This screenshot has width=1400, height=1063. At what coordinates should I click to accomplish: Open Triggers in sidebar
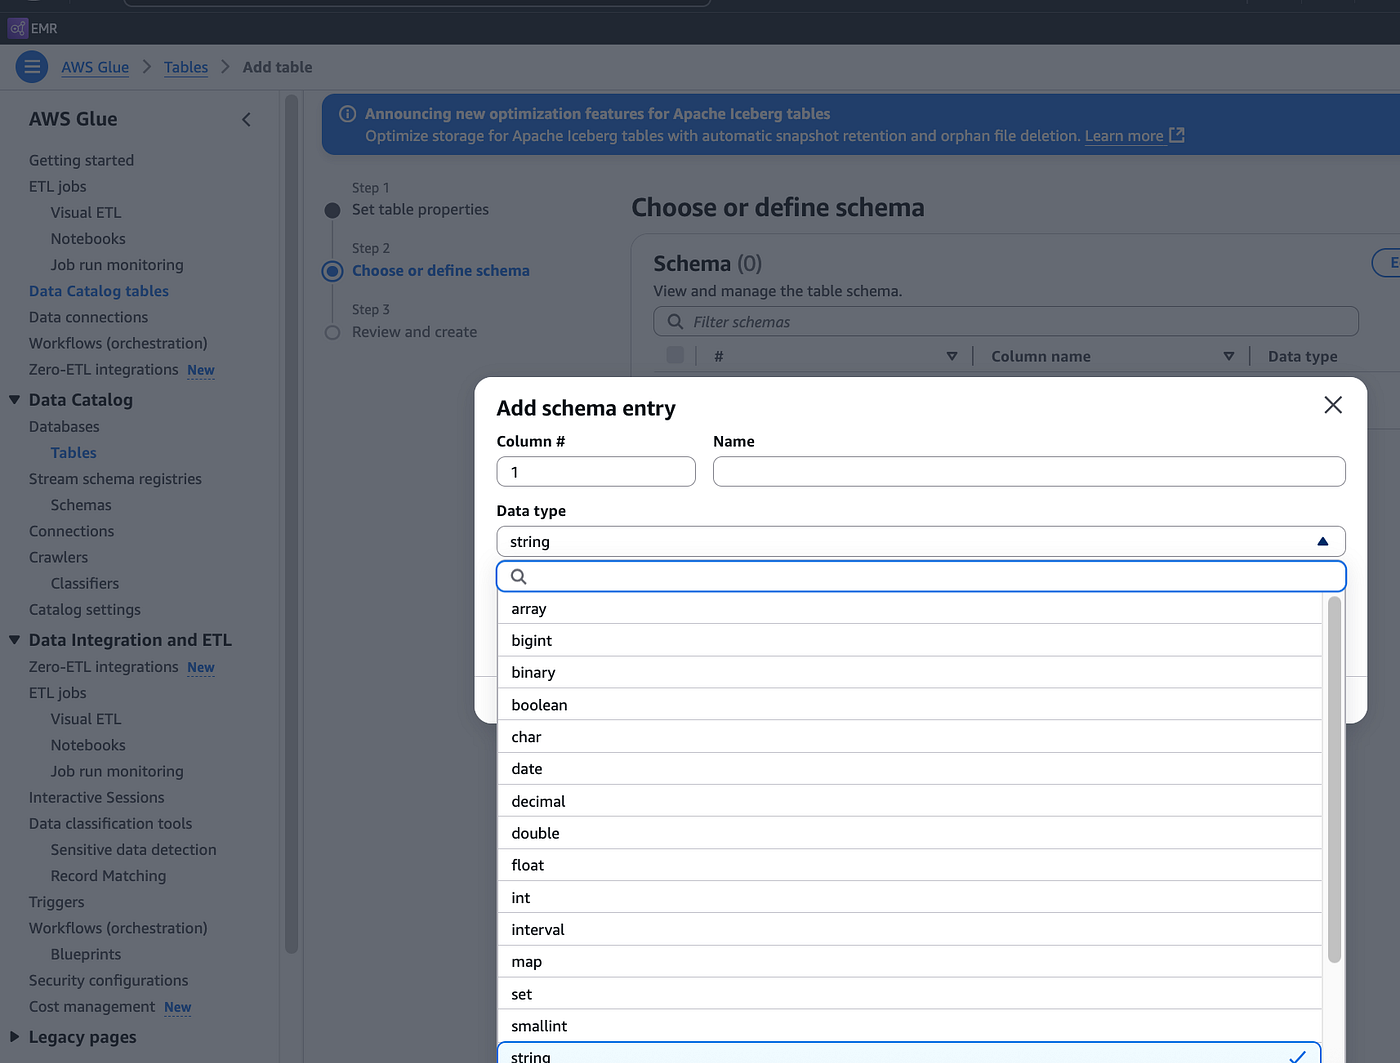(57, 902)
